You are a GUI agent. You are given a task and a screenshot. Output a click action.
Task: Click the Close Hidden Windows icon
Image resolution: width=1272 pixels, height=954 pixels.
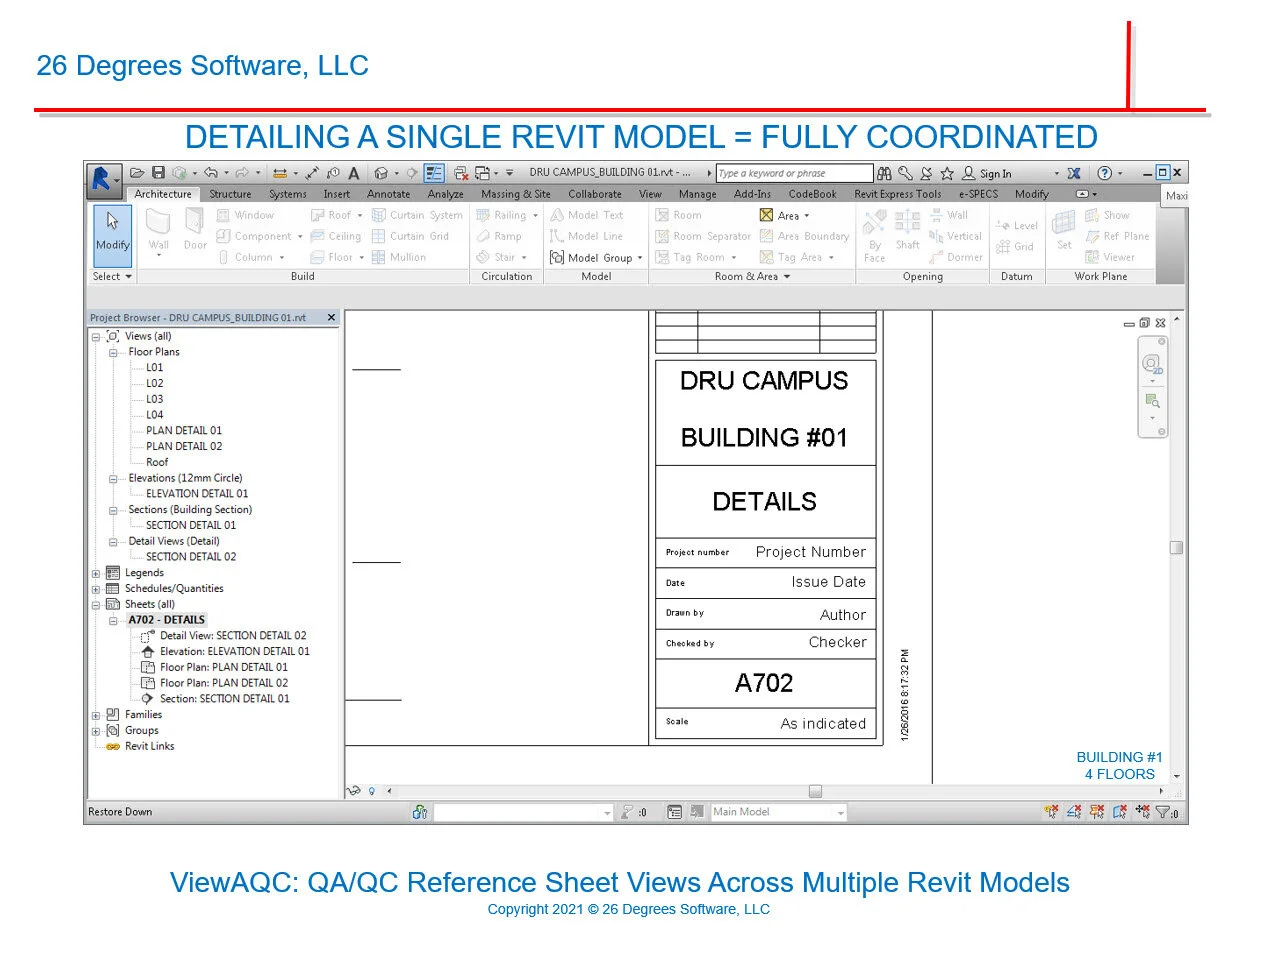point(461,173)
